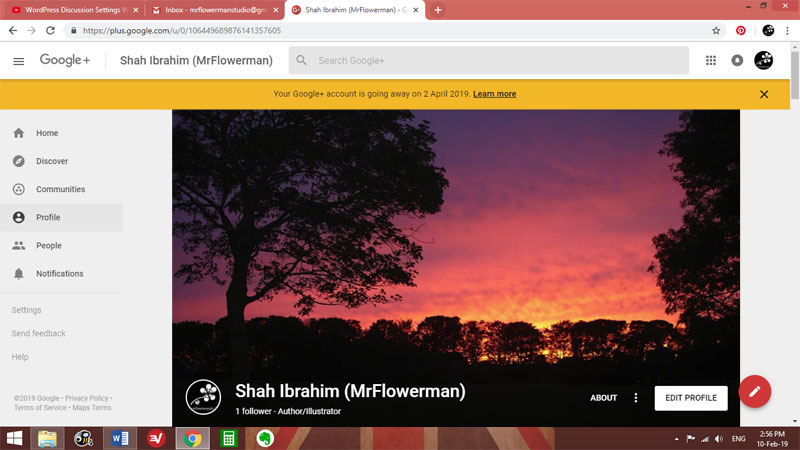Click the ABOUT button
Viewport: 800px width, 450px height.
coord(604,398)
